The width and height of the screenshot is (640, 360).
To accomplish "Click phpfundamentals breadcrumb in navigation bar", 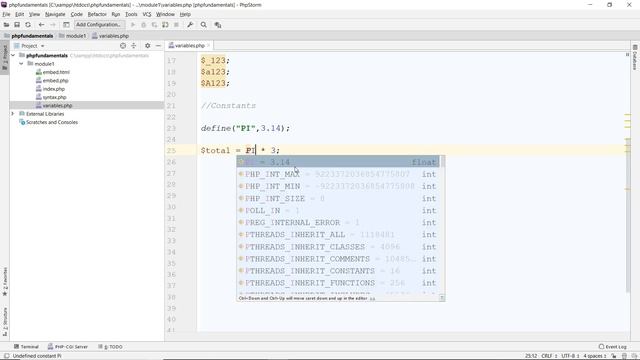I will [x=29, y=36].
